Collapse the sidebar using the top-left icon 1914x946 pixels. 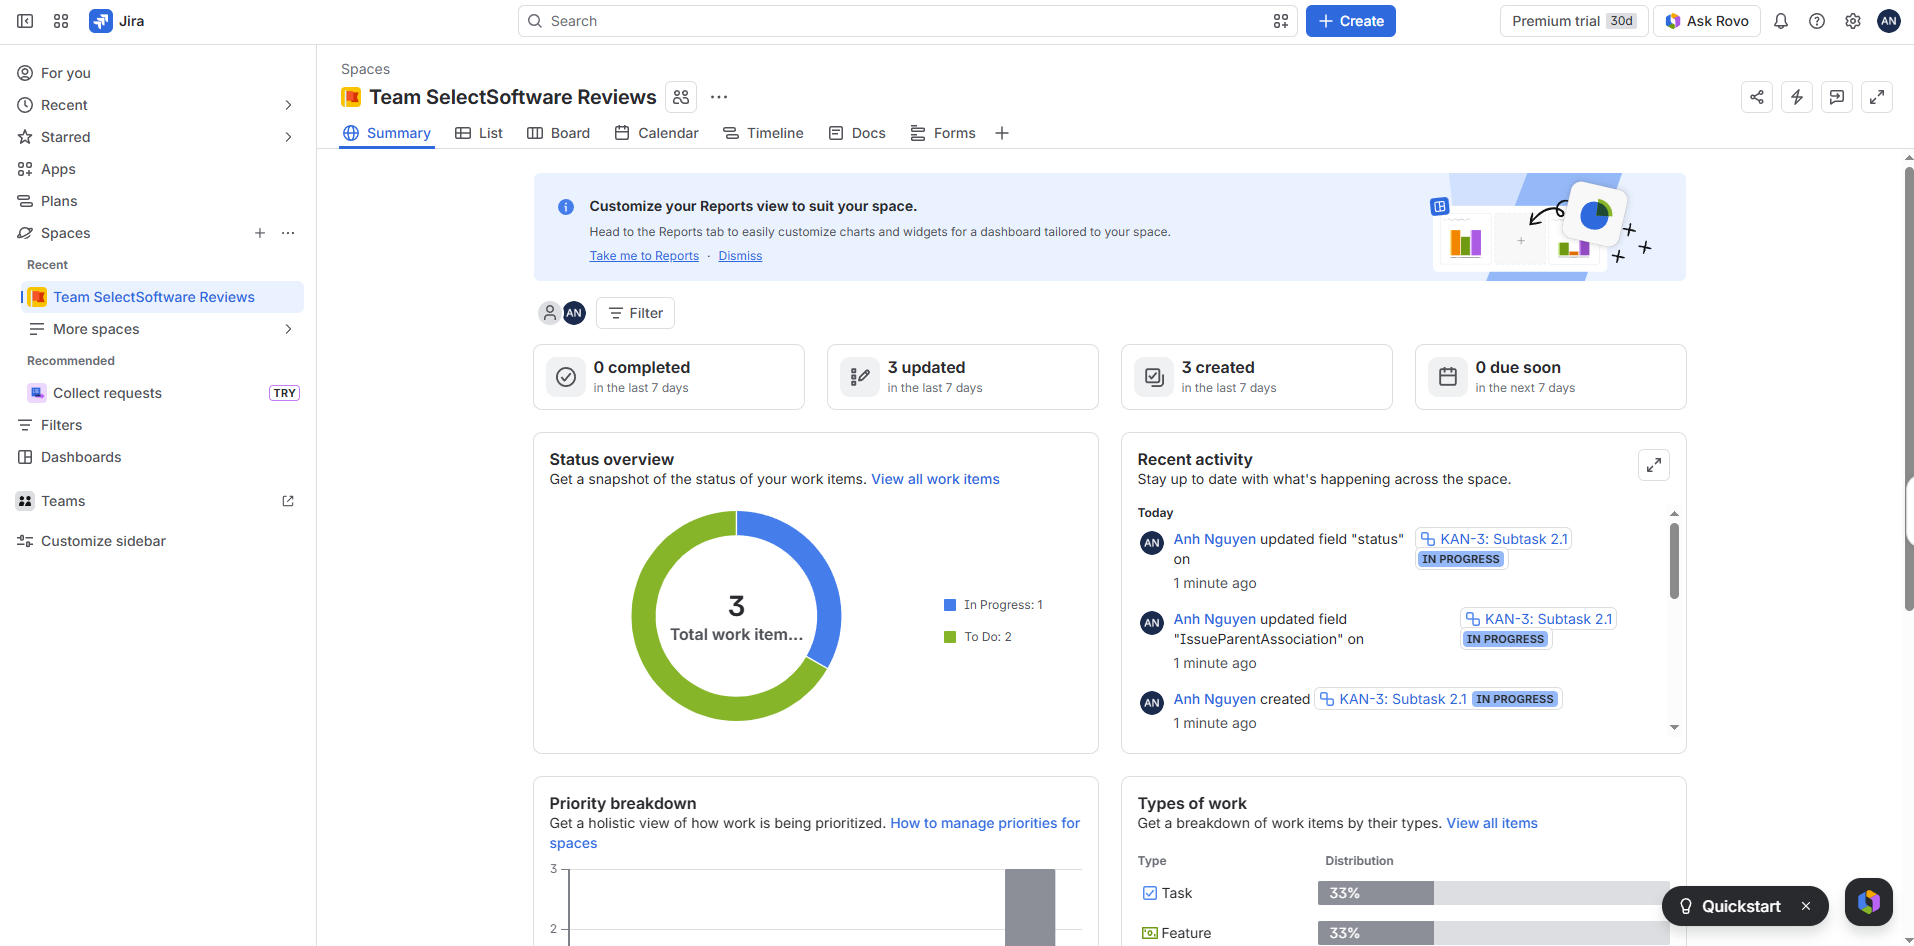(25, 21)
